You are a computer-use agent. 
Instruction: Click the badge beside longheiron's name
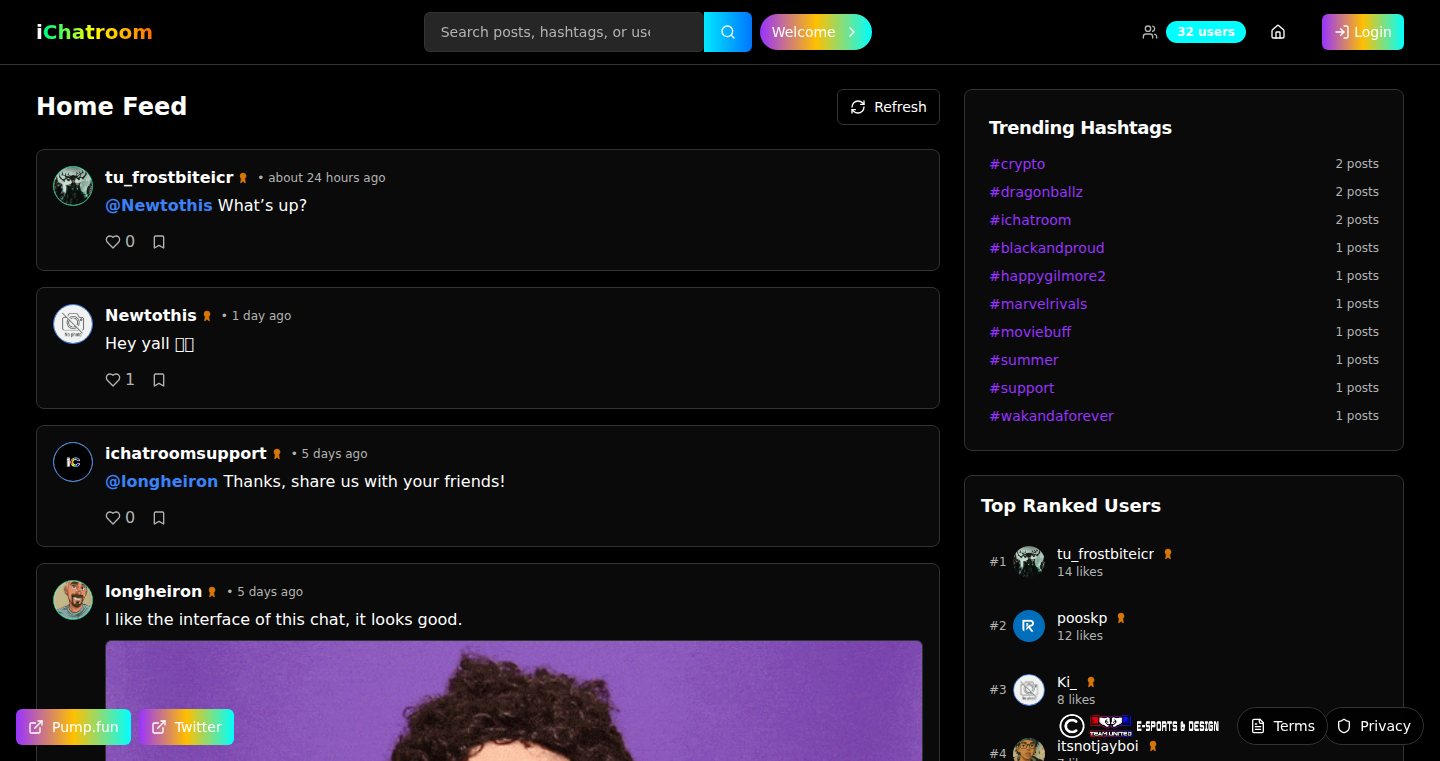[x=212, y=592]
